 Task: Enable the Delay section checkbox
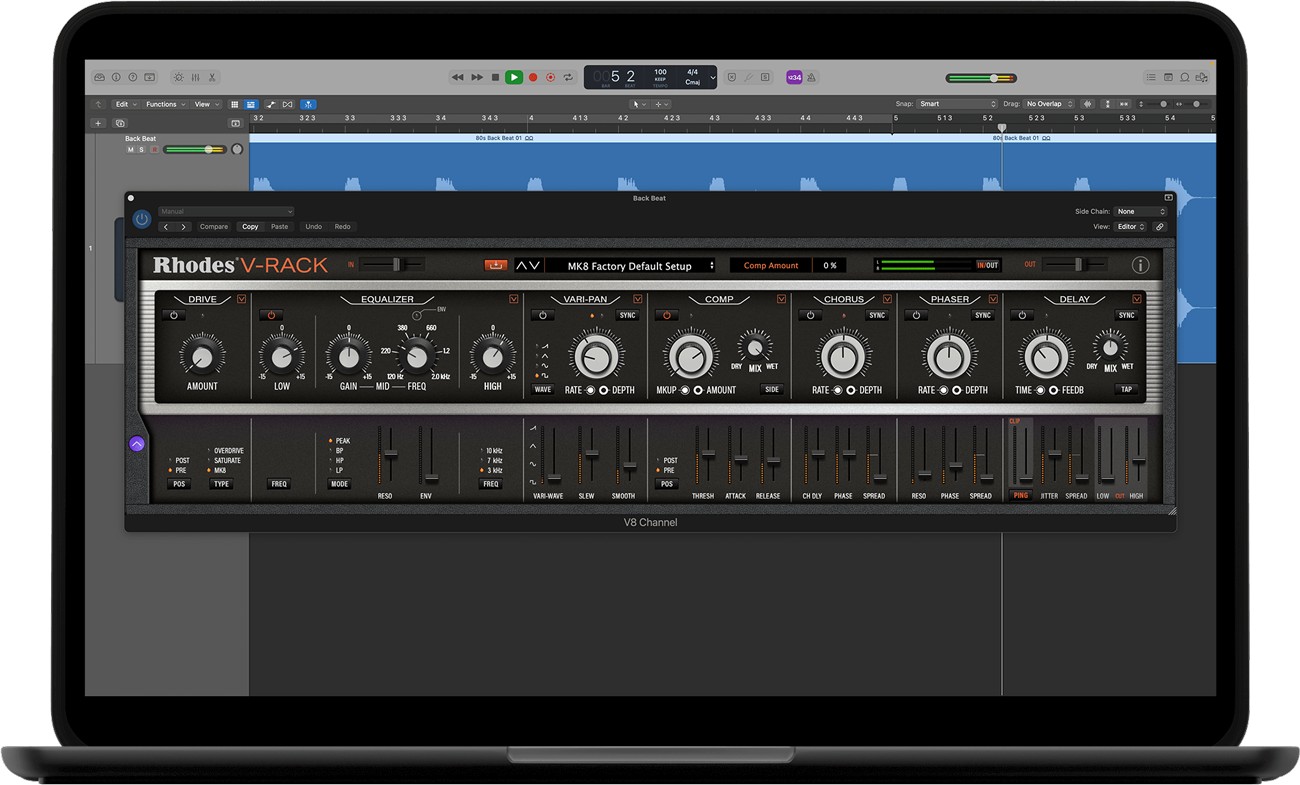1137,298
